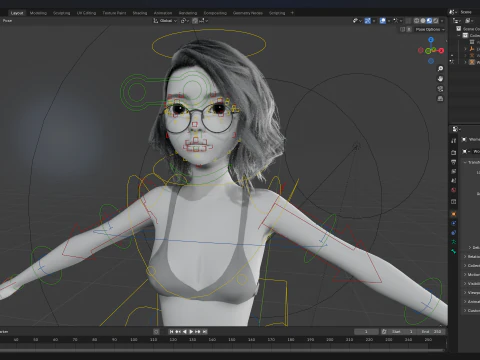The image size is (480, 360).
Task: Open the Pose Options dropdown
Action: (430, 29)
